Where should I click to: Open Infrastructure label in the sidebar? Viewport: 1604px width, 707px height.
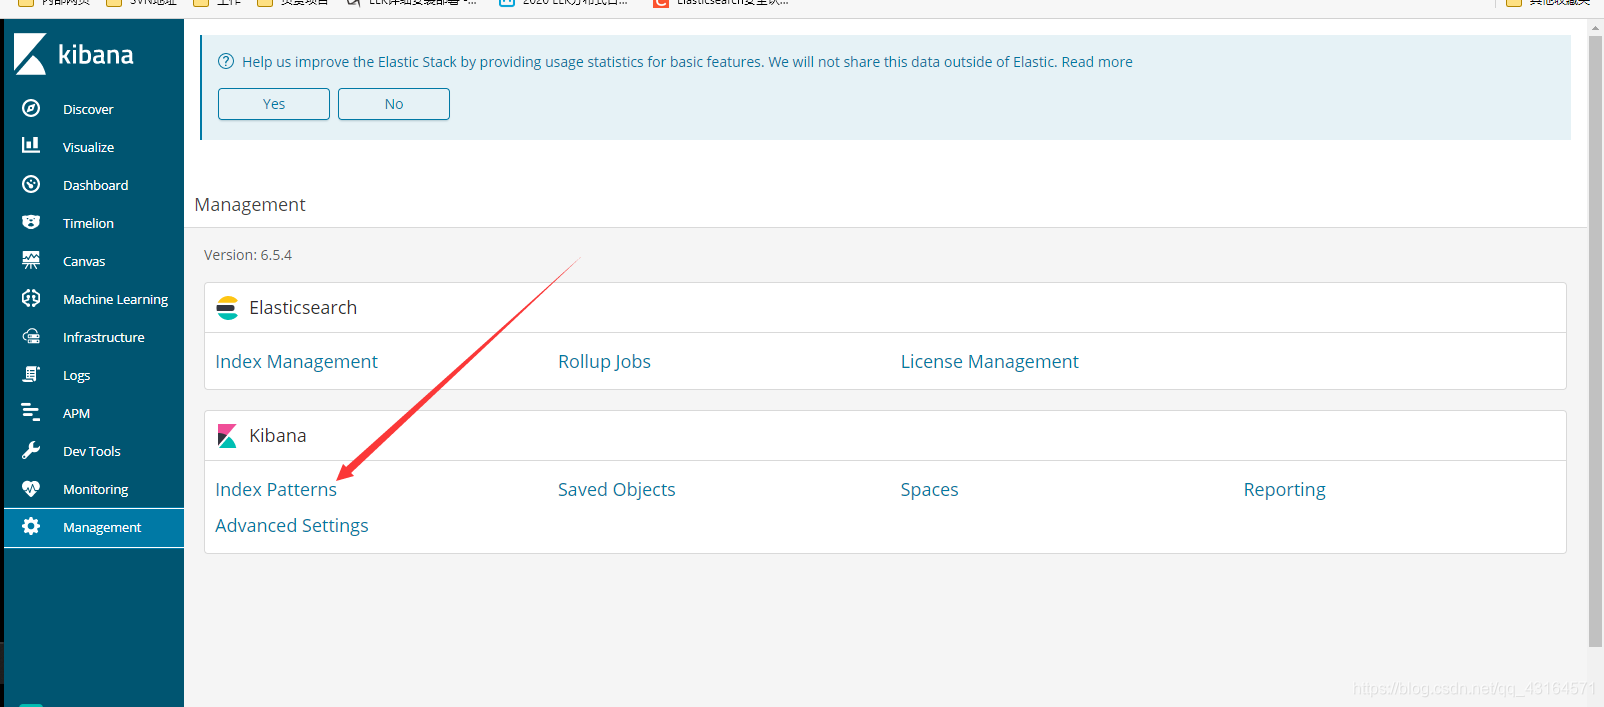[103, 337]
